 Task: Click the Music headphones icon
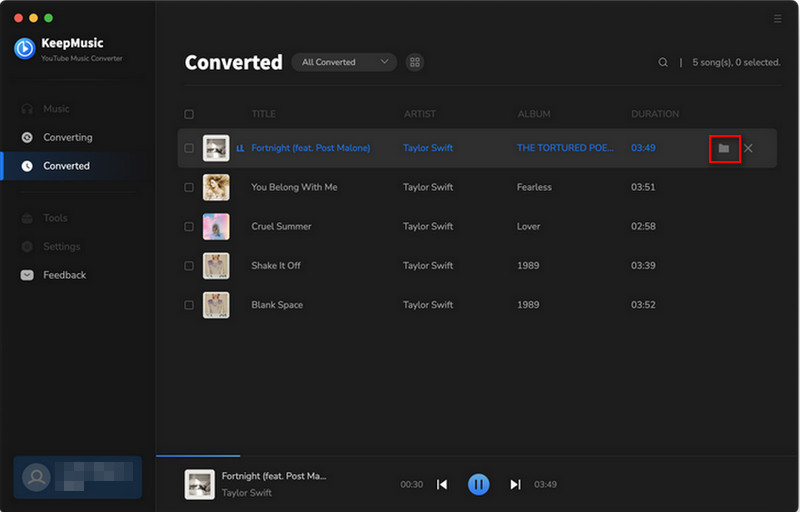tap(27, 109)
